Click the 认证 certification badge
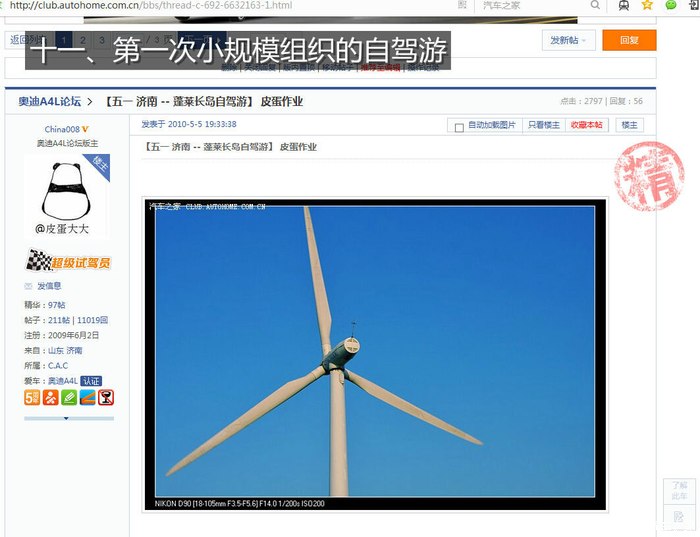The height and width of the screenshot is (537, 700). coord(91,381)
